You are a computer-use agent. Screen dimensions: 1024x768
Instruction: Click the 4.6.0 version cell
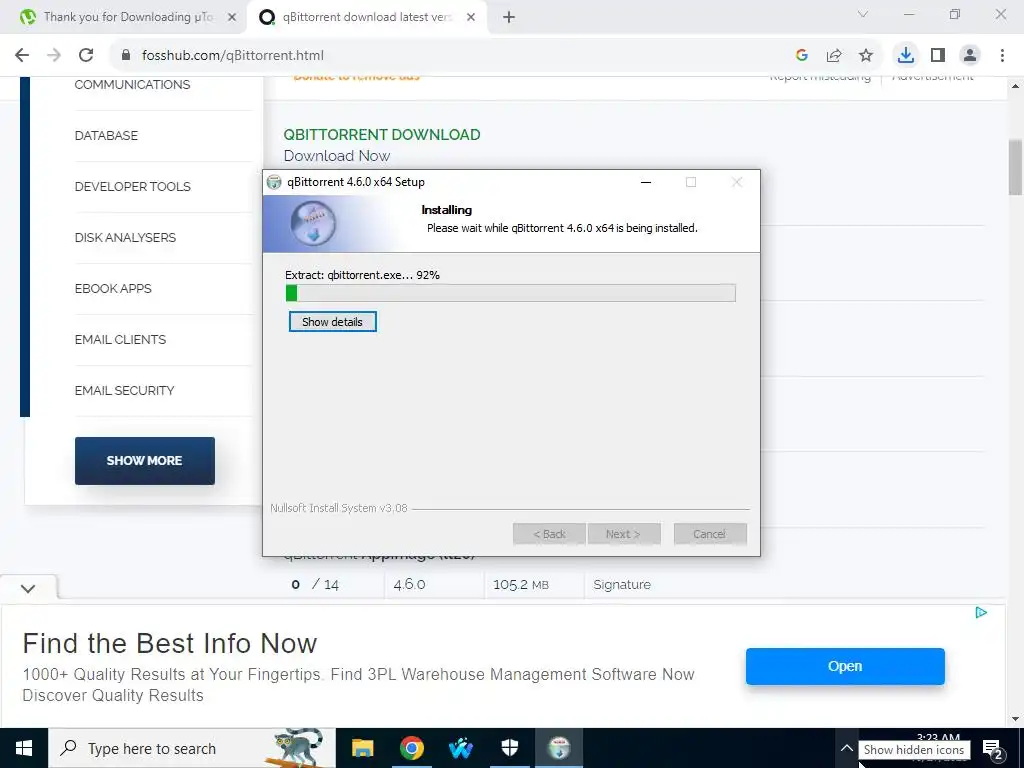pyautogui.click(x=409, y=584)
